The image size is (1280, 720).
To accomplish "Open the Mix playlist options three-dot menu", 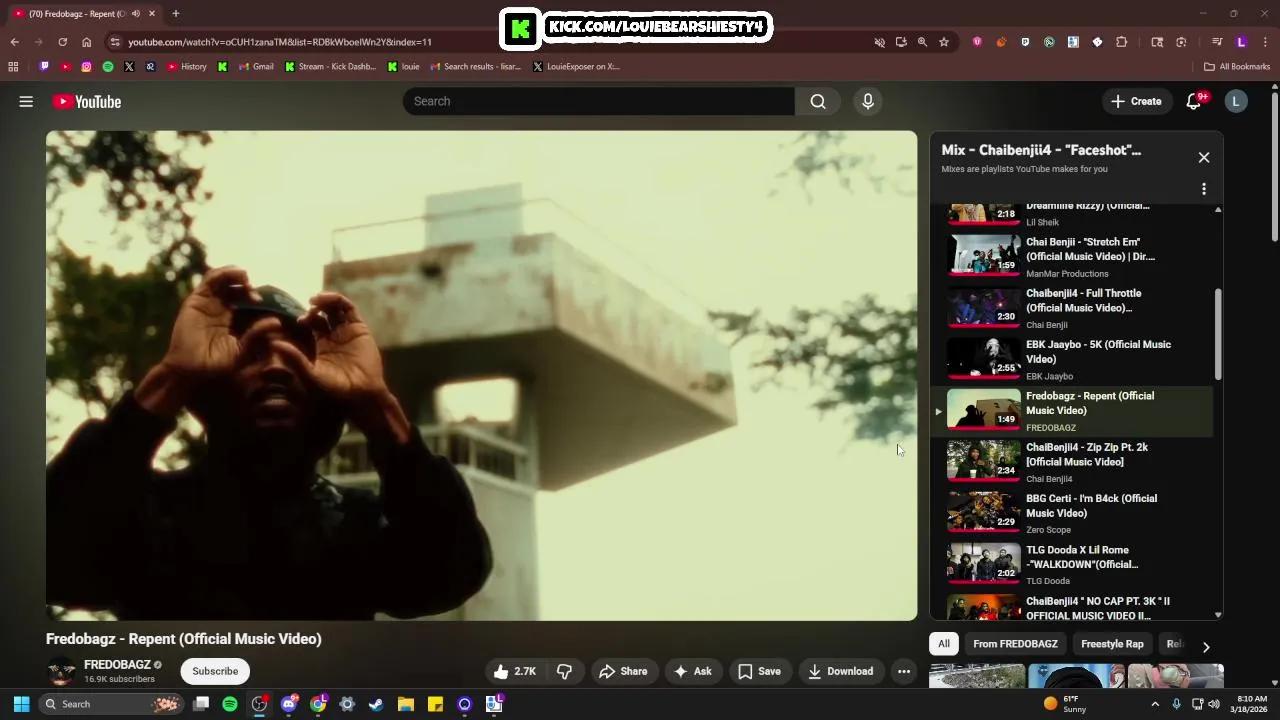I will pos(1204,188).
